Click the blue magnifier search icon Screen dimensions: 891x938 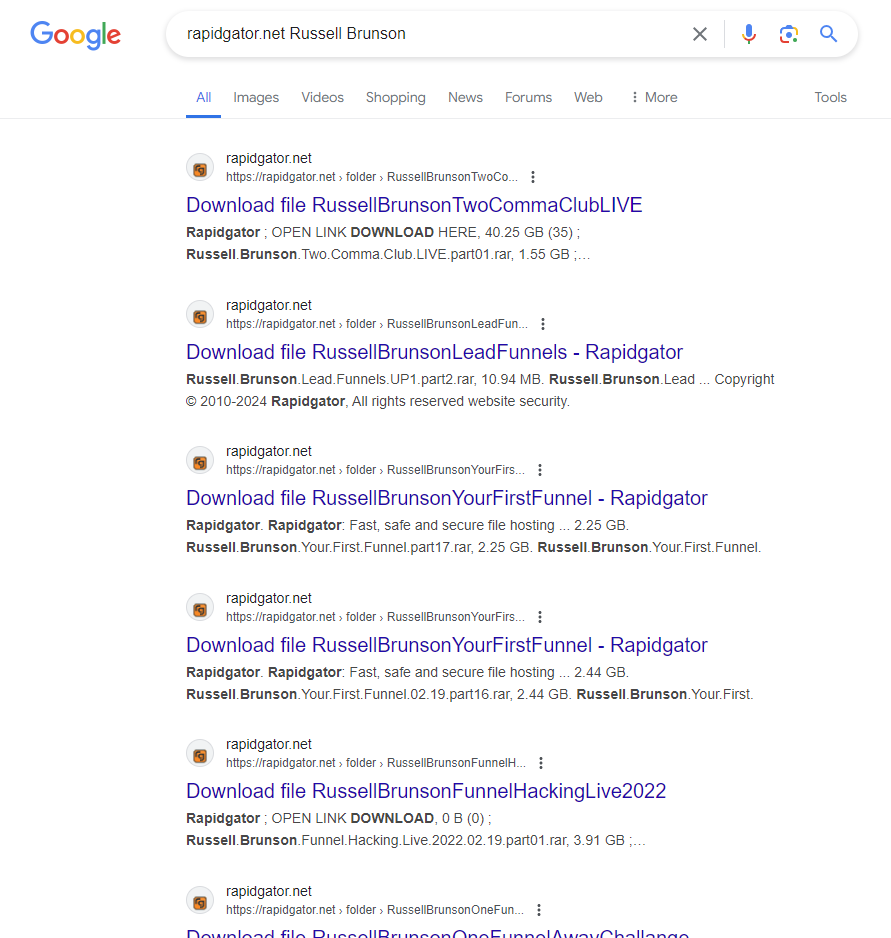click(828, 34)
